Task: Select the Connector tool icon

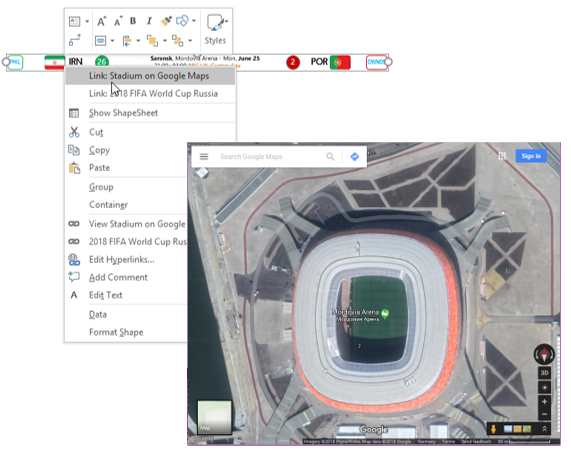Action: (75, 40)
